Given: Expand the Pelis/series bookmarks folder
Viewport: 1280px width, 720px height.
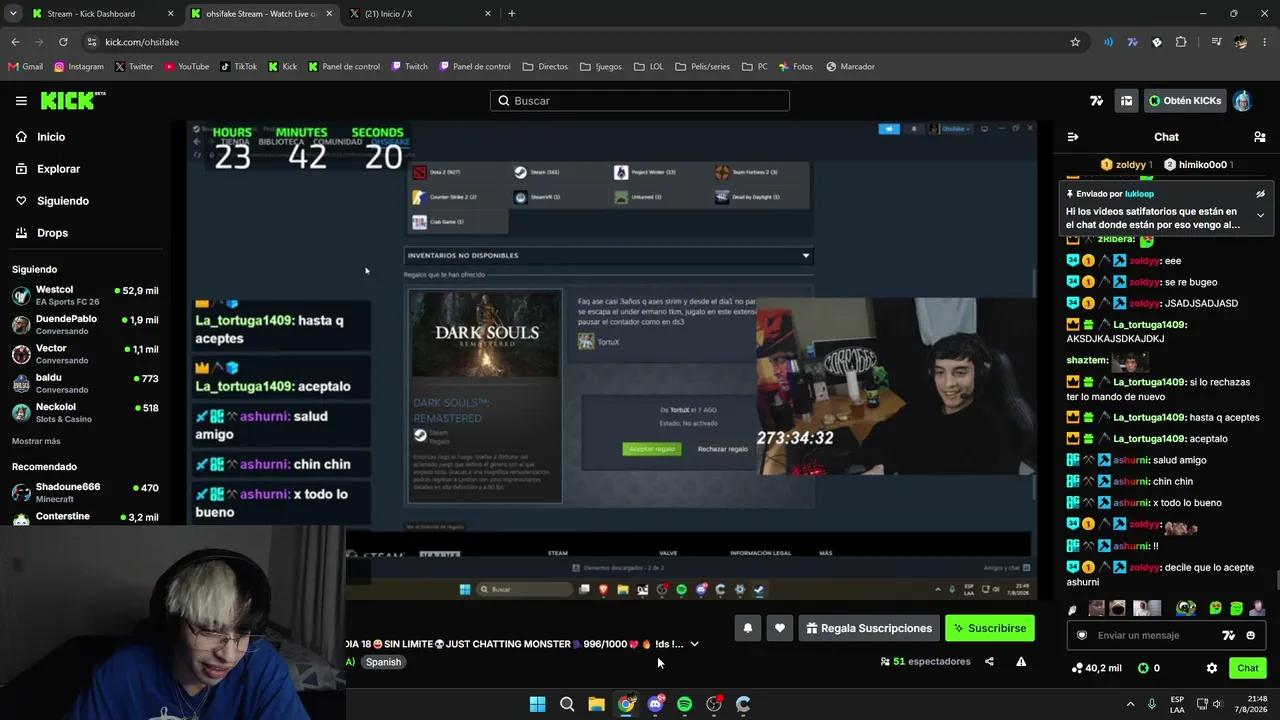Looking at the screenshot, I should coord(702,67).
